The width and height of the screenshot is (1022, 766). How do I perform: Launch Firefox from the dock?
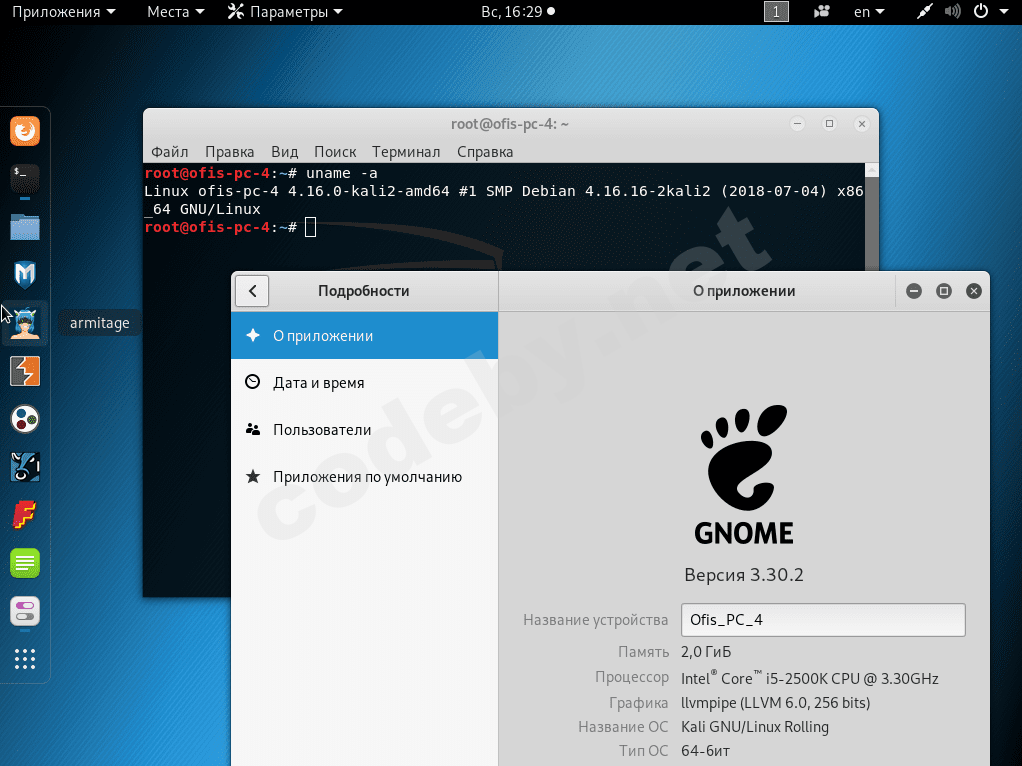pos(25,131)
